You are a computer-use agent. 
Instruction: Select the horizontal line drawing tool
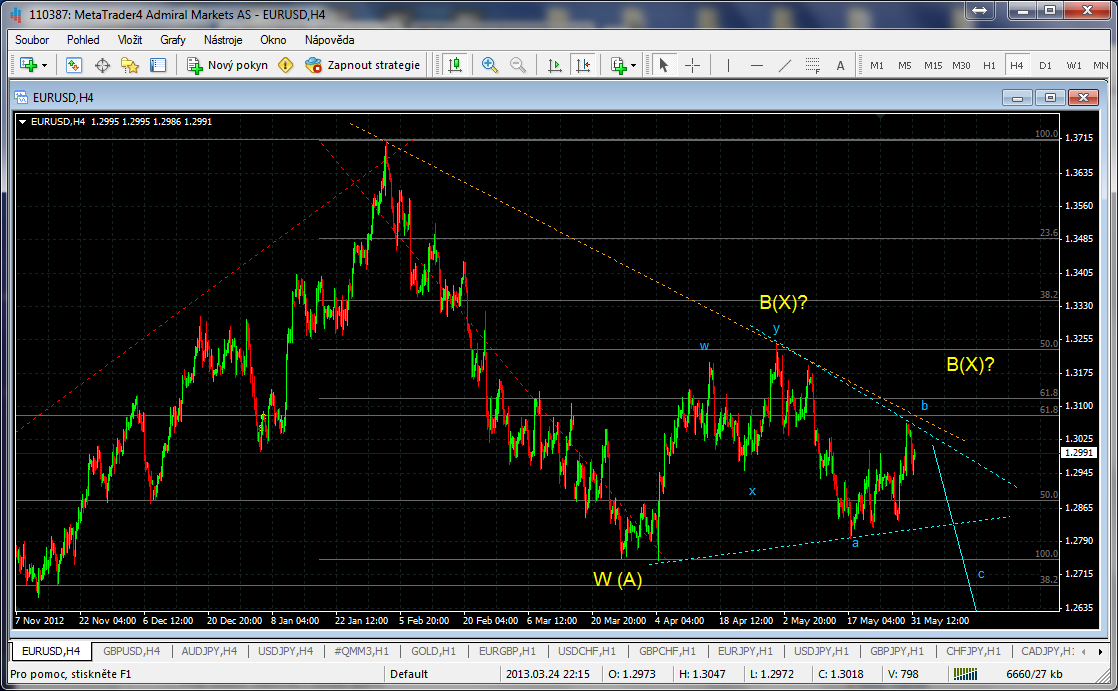757,65
